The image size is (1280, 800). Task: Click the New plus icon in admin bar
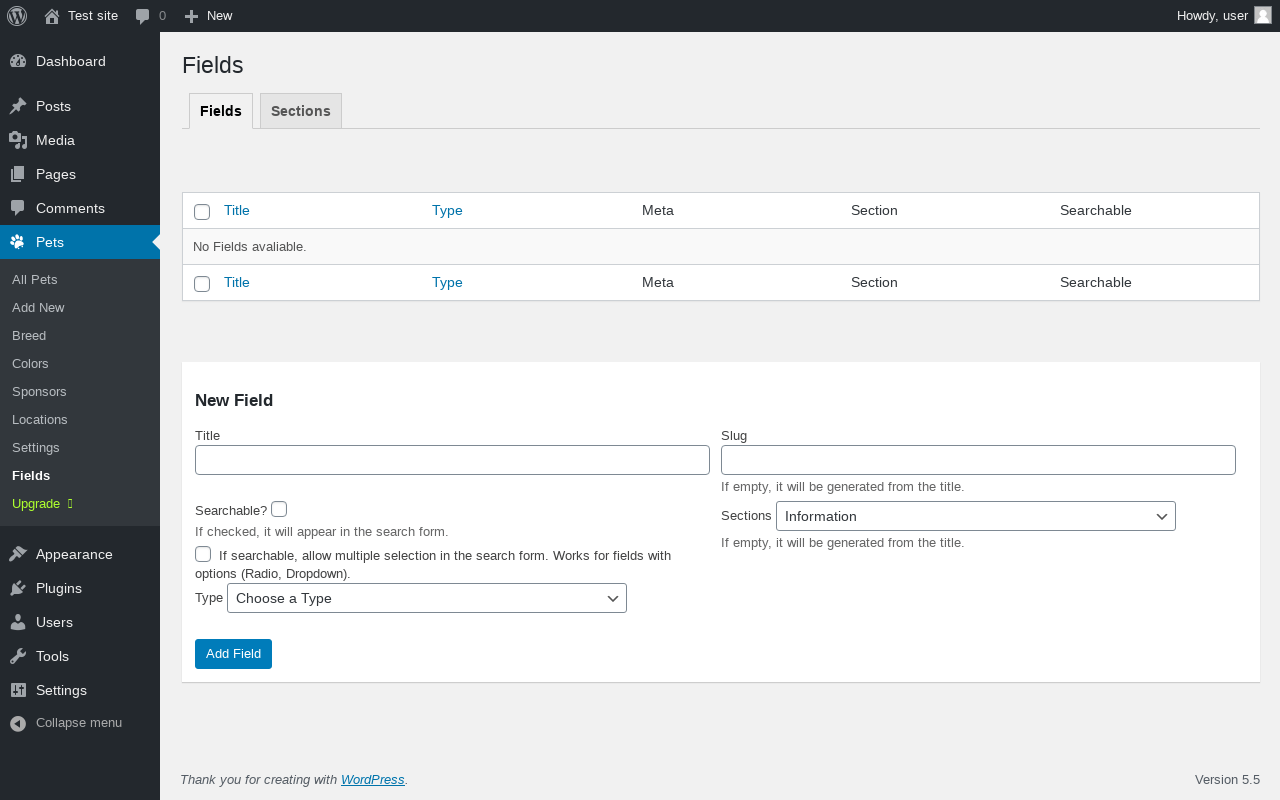tap(192, 16)
